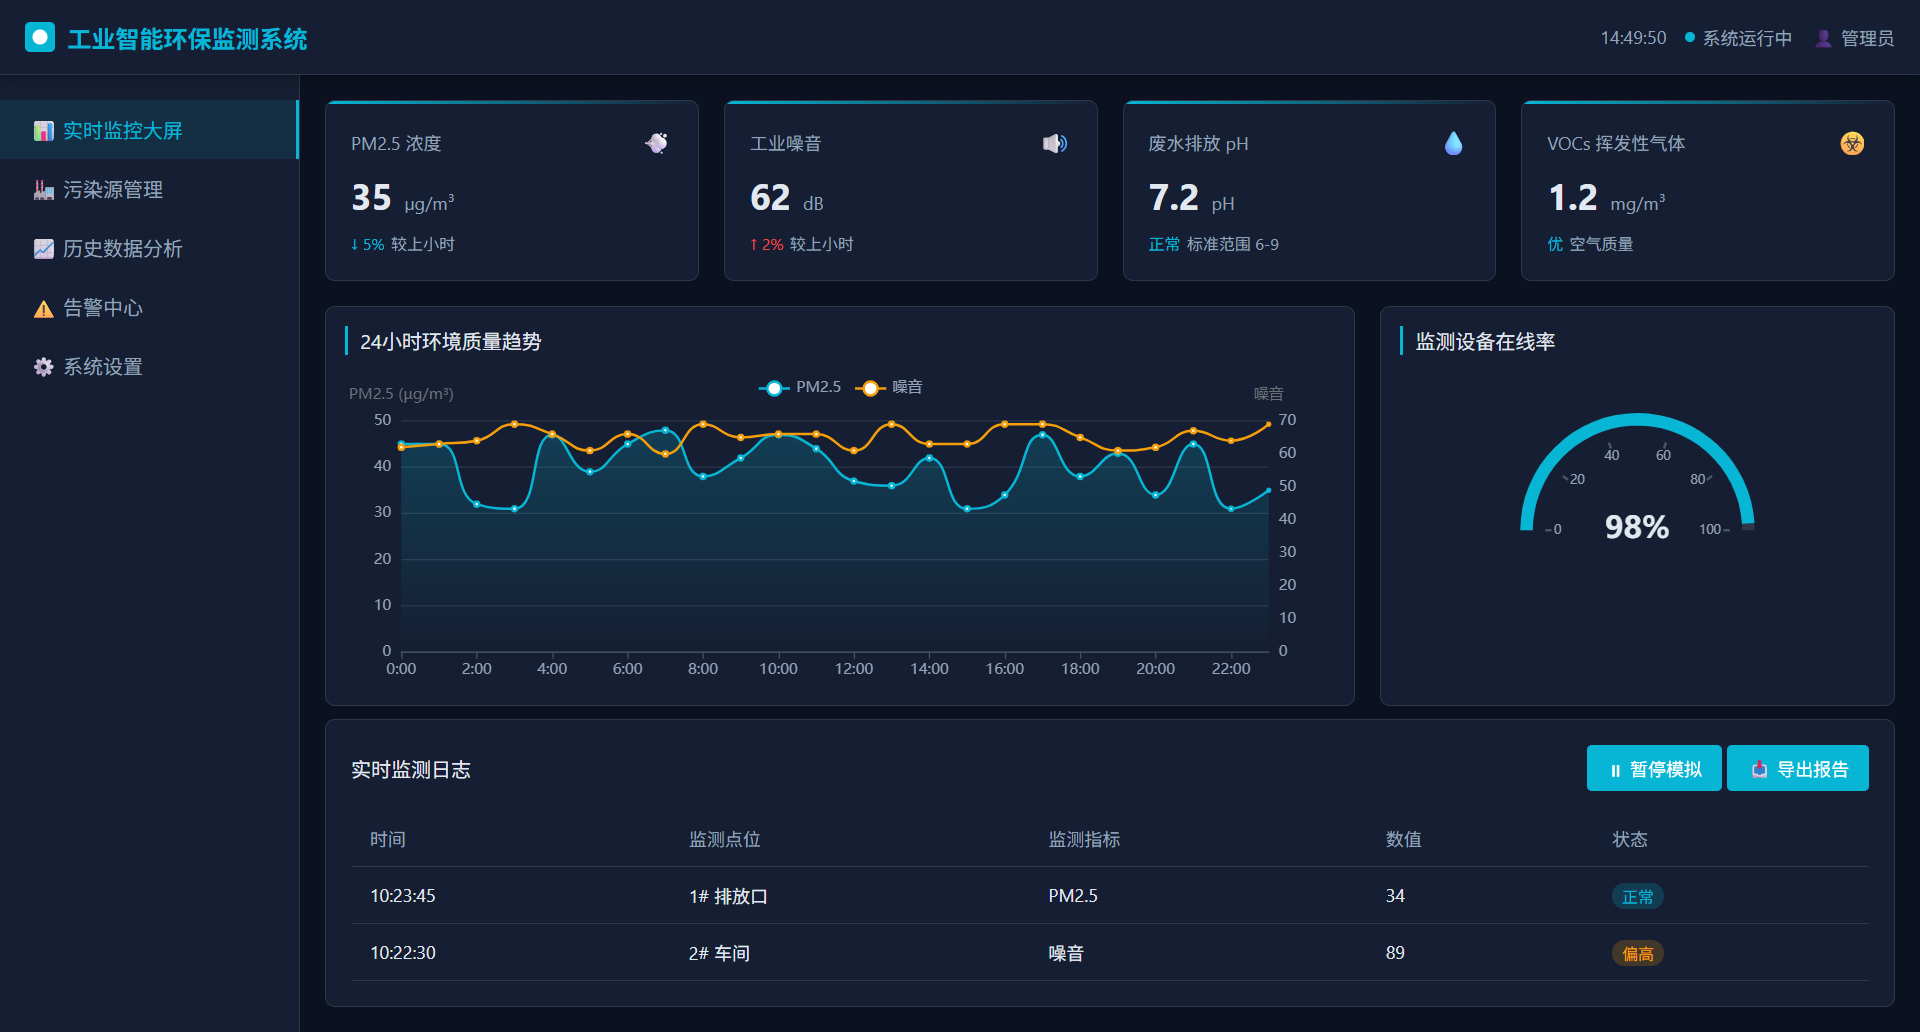1920x1032 pixels.
Task: Open 历史数据分析 in the sidebar
Action: [x=122, y=249]
